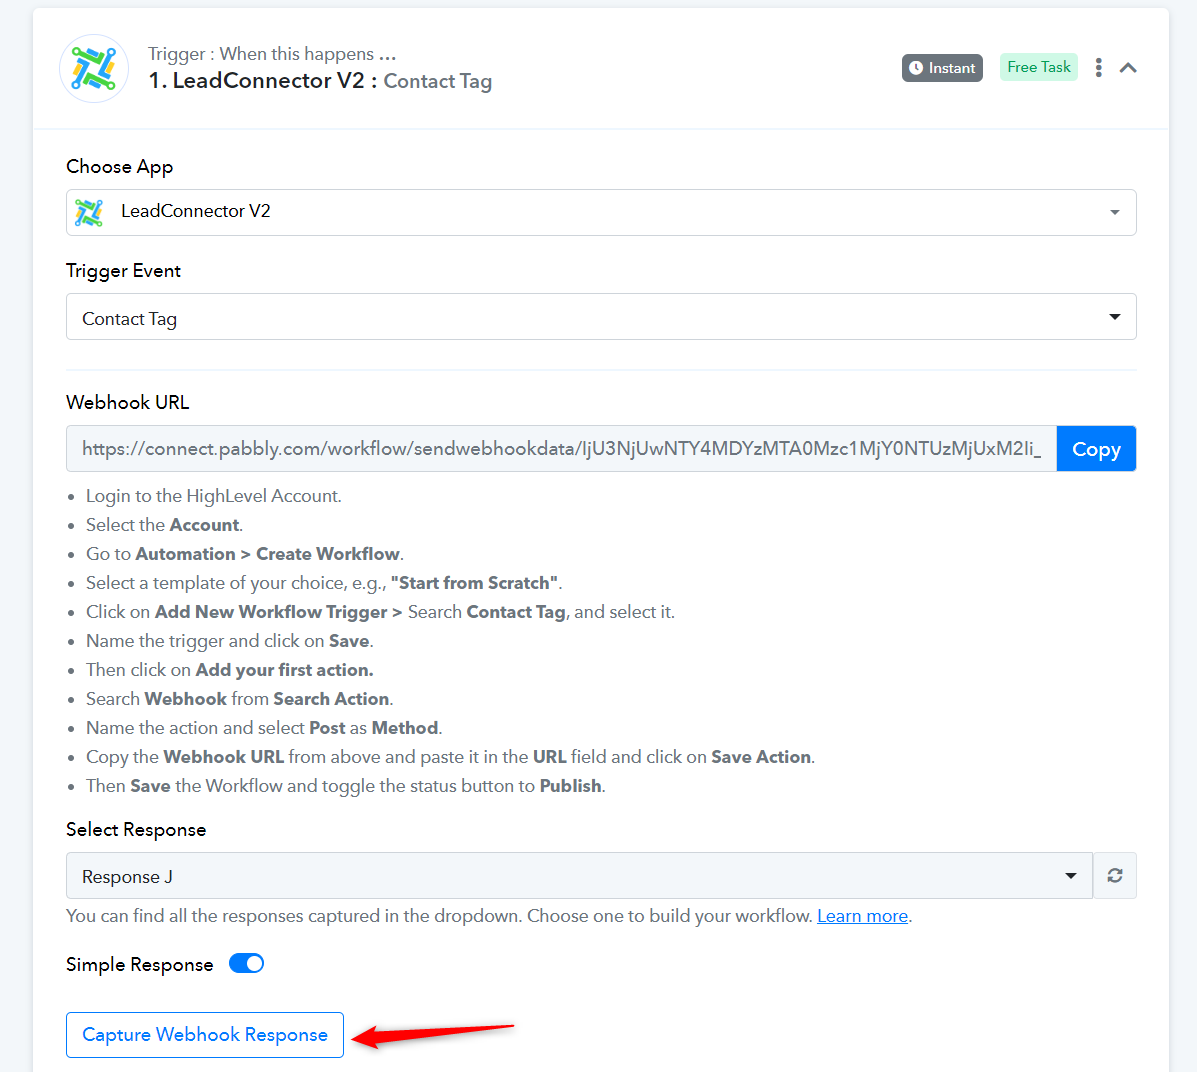Image resolution: width=1197 pixels, height=1072 pixels.
Task: Click the instruction about pasting Webhook URL and Save Action
Action: click(x=450, y=757)
